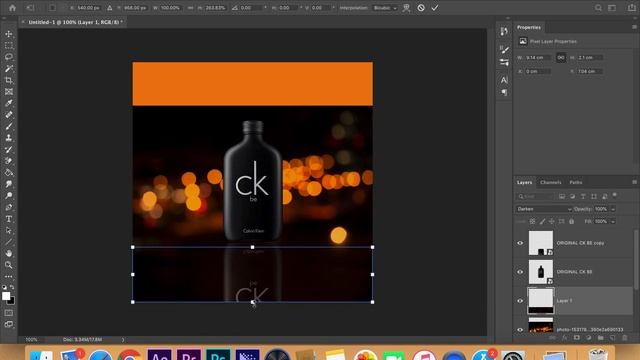The width and height of the screenshot is (640, 360).
Task: Select the Properties panel tab
Action: (529, 27)
